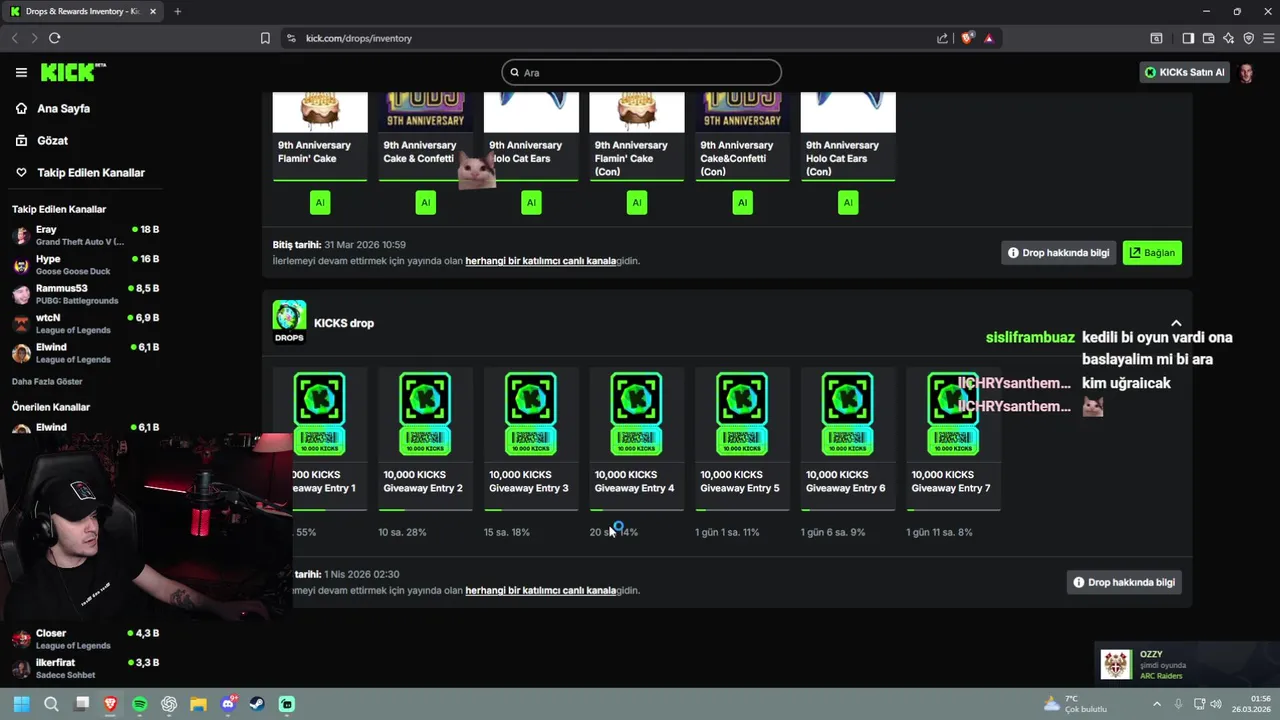Expand Daha Fazla Göster in followed channels

point(47,381)
